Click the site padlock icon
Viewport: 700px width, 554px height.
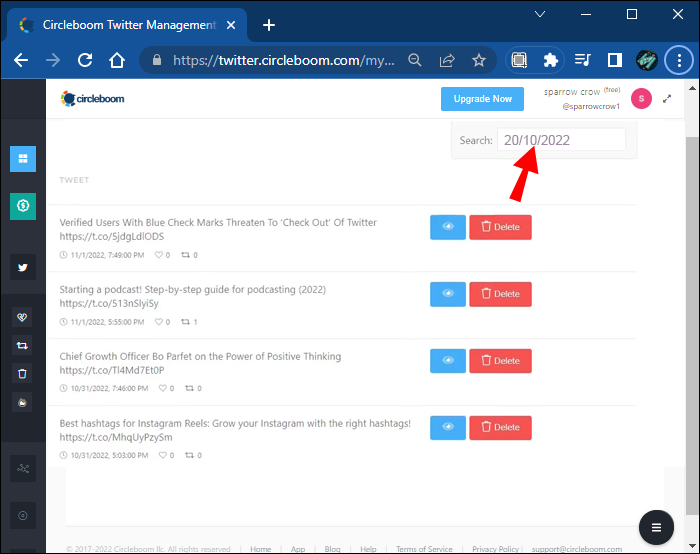[x=157, y=60]
